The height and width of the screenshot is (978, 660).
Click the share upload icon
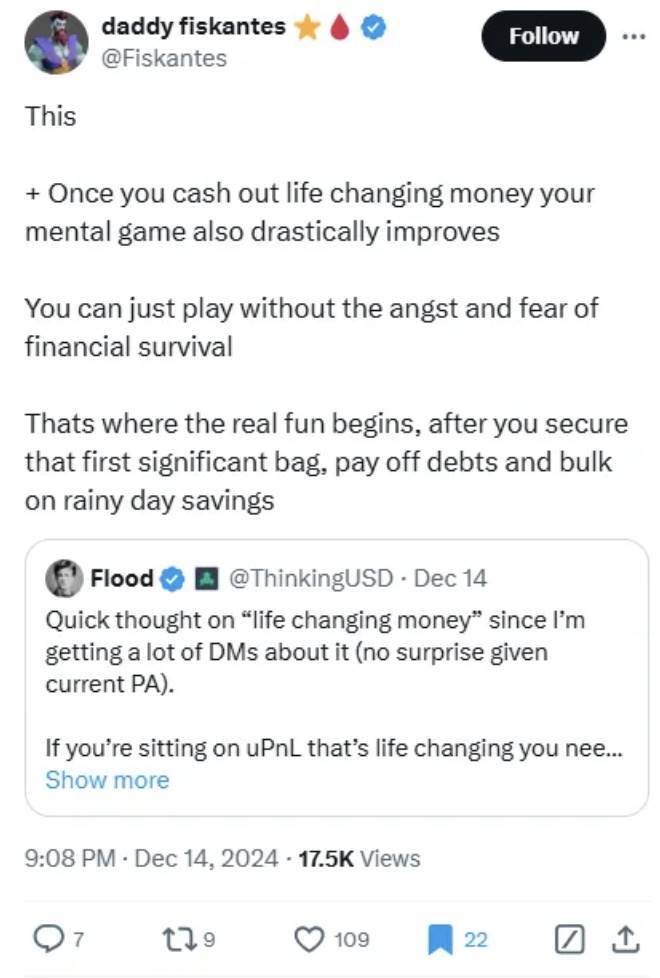click(x=624, y=938)
